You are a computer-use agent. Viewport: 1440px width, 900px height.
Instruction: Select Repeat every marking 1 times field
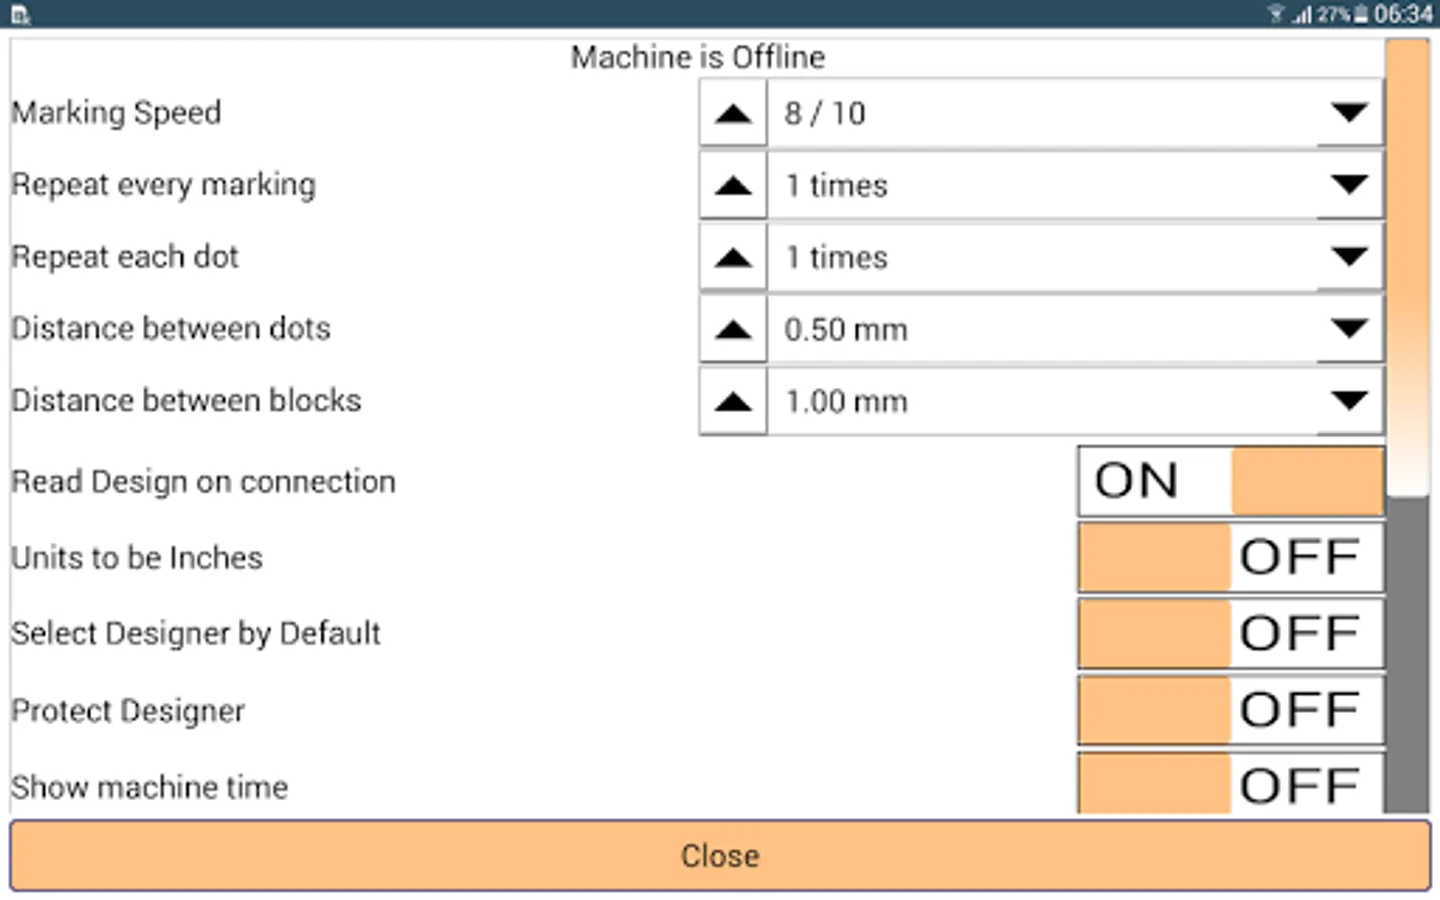tap(1042, 185)
